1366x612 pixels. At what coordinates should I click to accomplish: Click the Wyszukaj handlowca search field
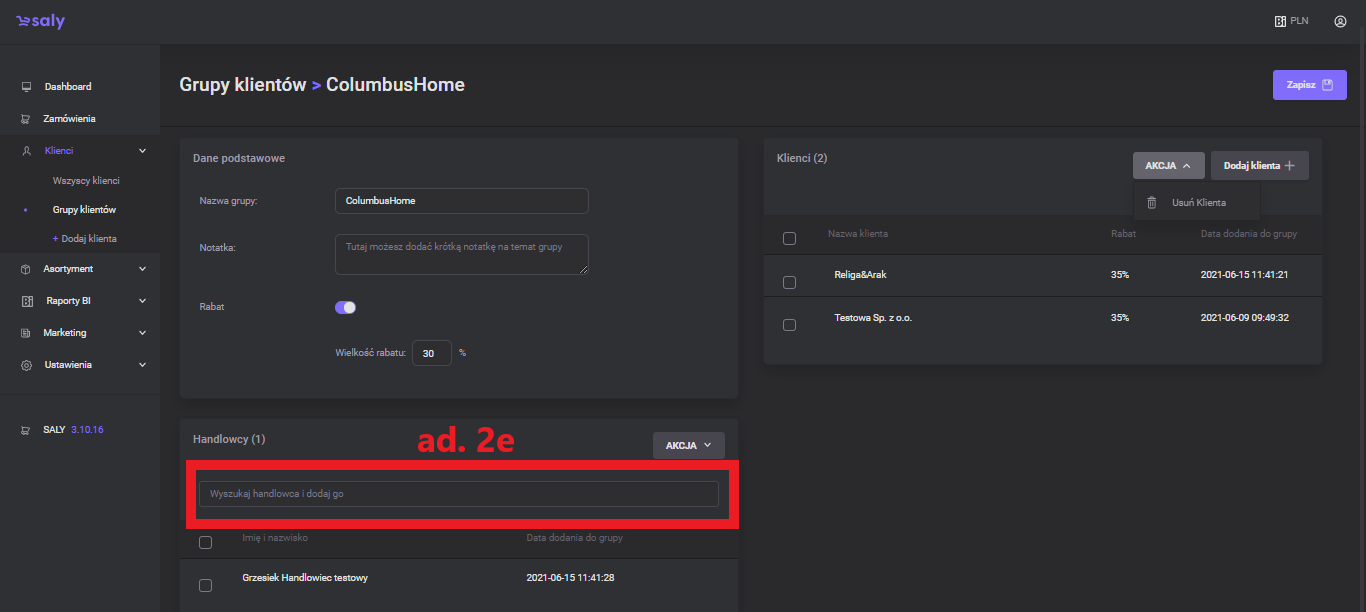[458, 494]
